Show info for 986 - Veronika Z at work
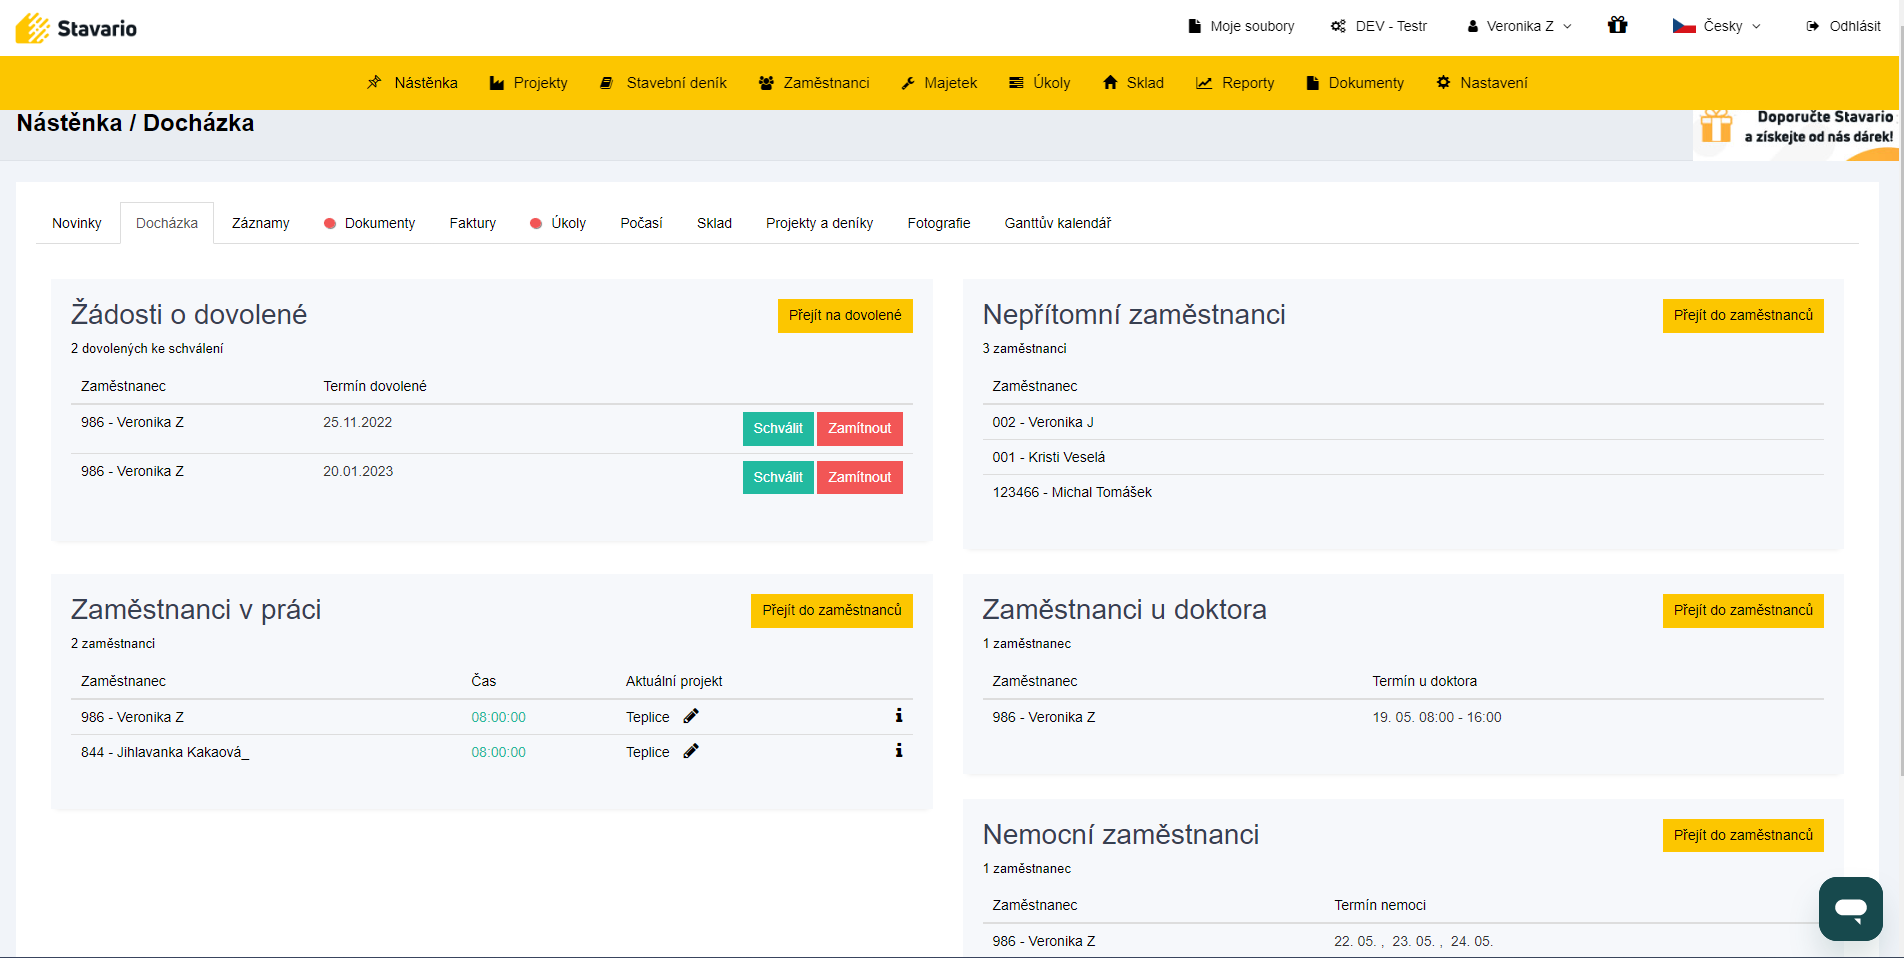This screenshot has width=1904, height=958. tap(898, 716)
